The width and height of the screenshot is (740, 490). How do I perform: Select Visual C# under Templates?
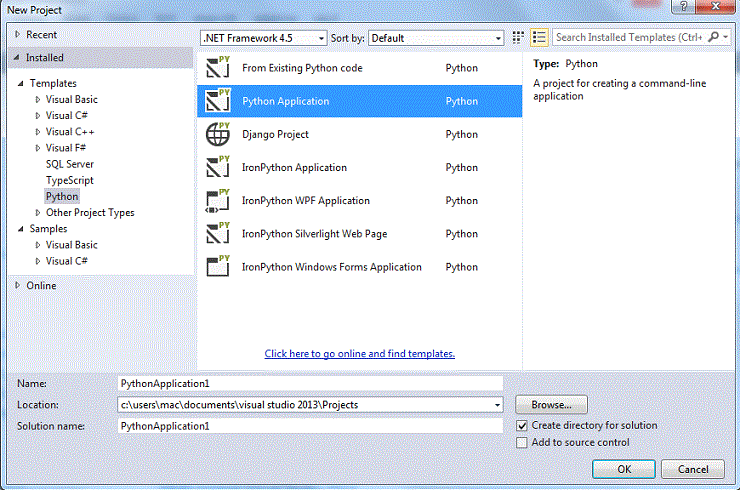click(x=67, y=116)
